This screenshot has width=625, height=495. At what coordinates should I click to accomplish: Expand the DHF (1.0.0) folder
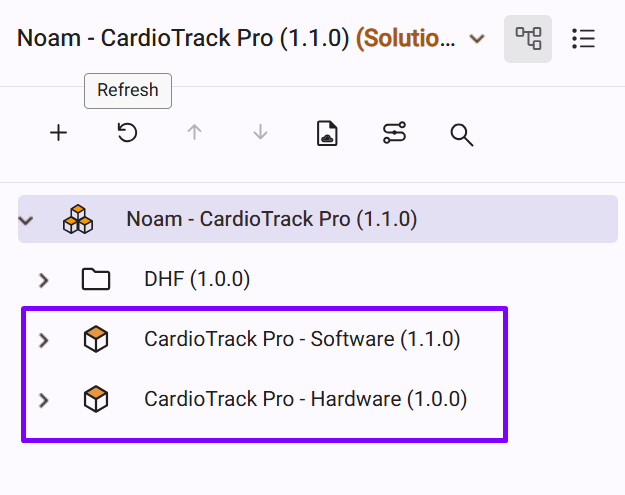click(x=43, y=279)
